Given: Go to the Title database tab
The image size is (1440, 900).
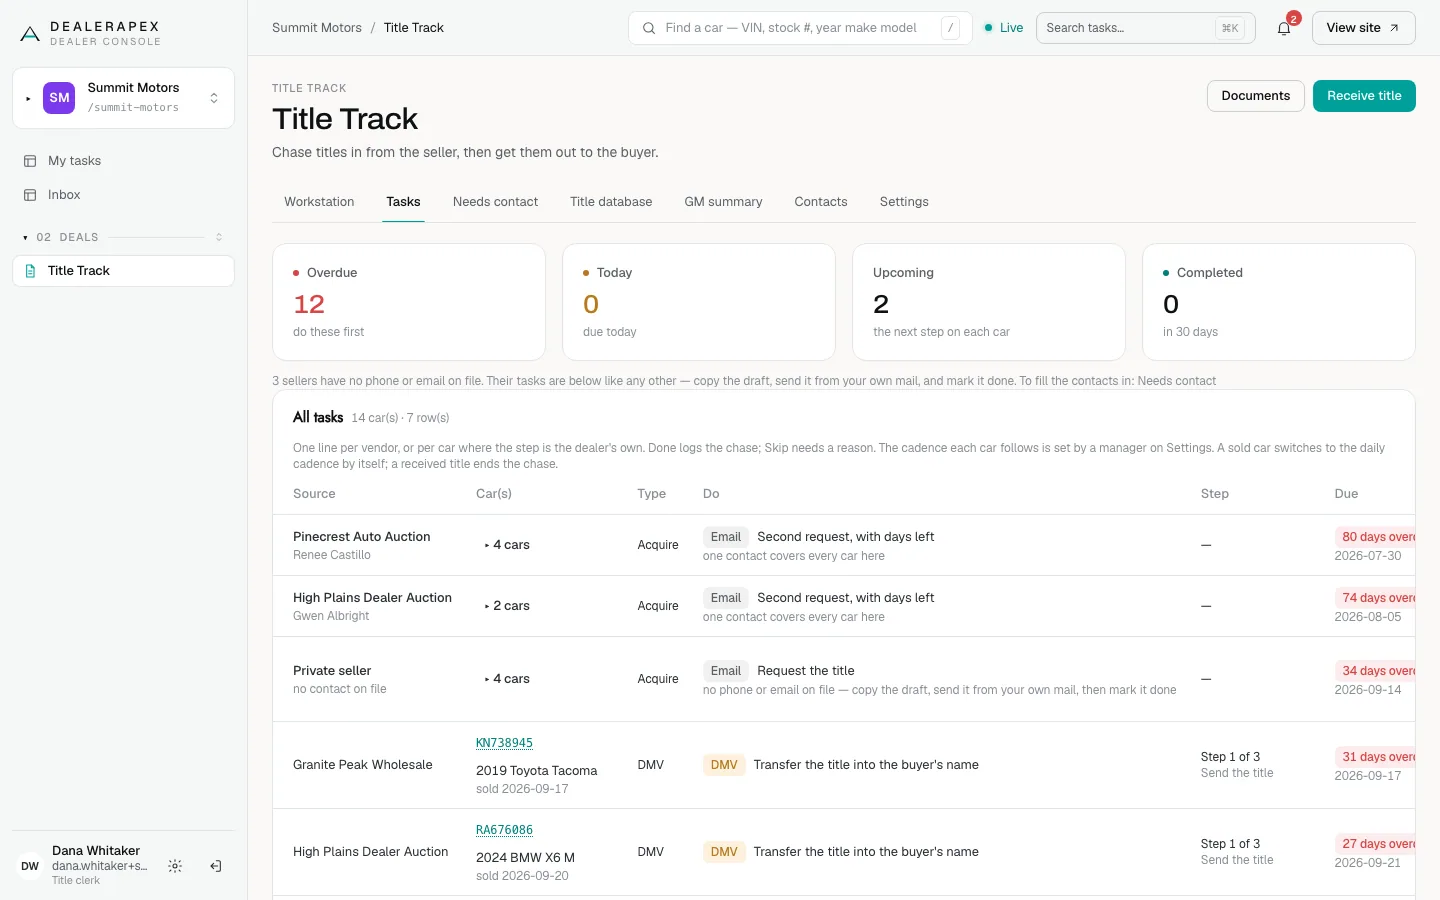Looking at the screenshot, I should click(611, 202).
